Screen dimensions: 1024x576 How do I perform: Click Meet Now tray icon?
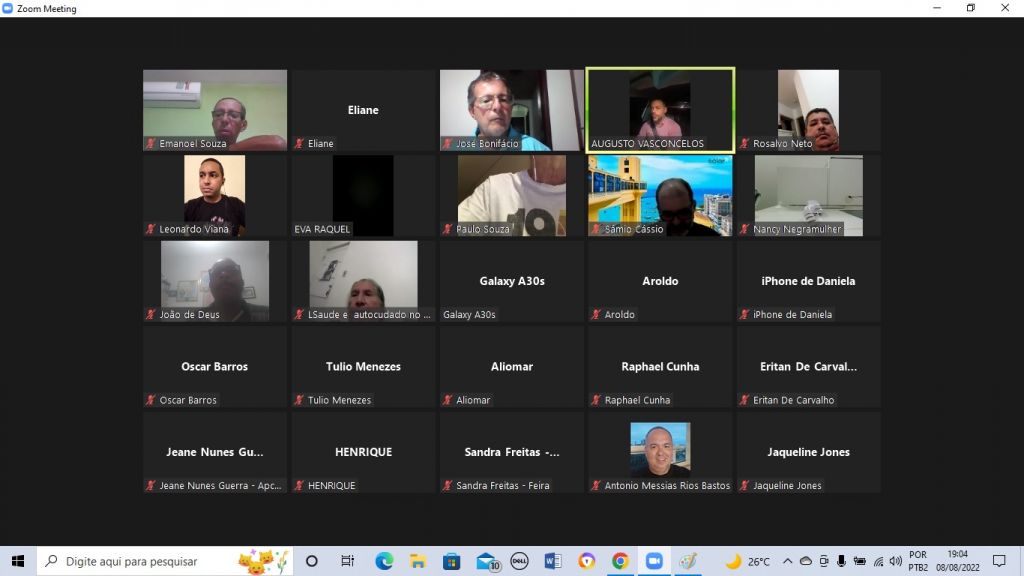[x=824, y=561]
